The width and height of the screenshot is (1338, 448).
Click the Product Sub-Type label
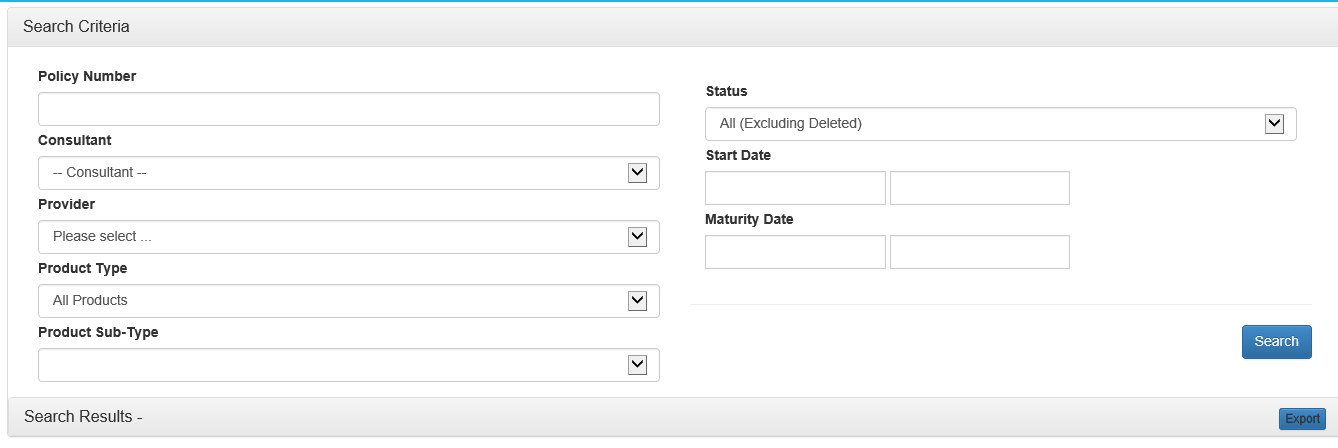[x=98, y=332]
